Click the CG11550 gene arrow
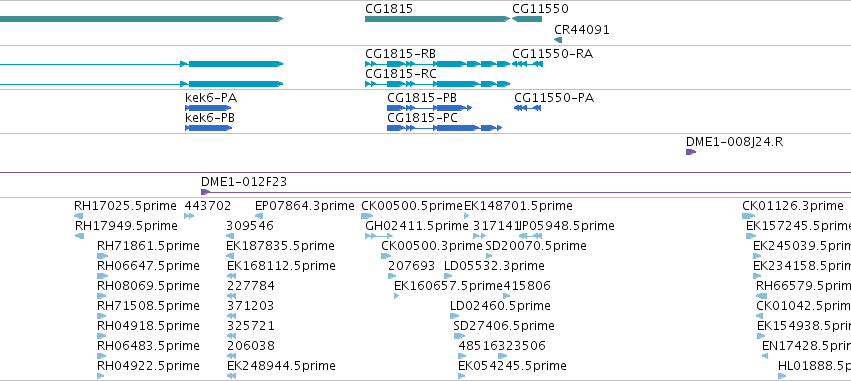The image size is (851, 381). [526, 19]
